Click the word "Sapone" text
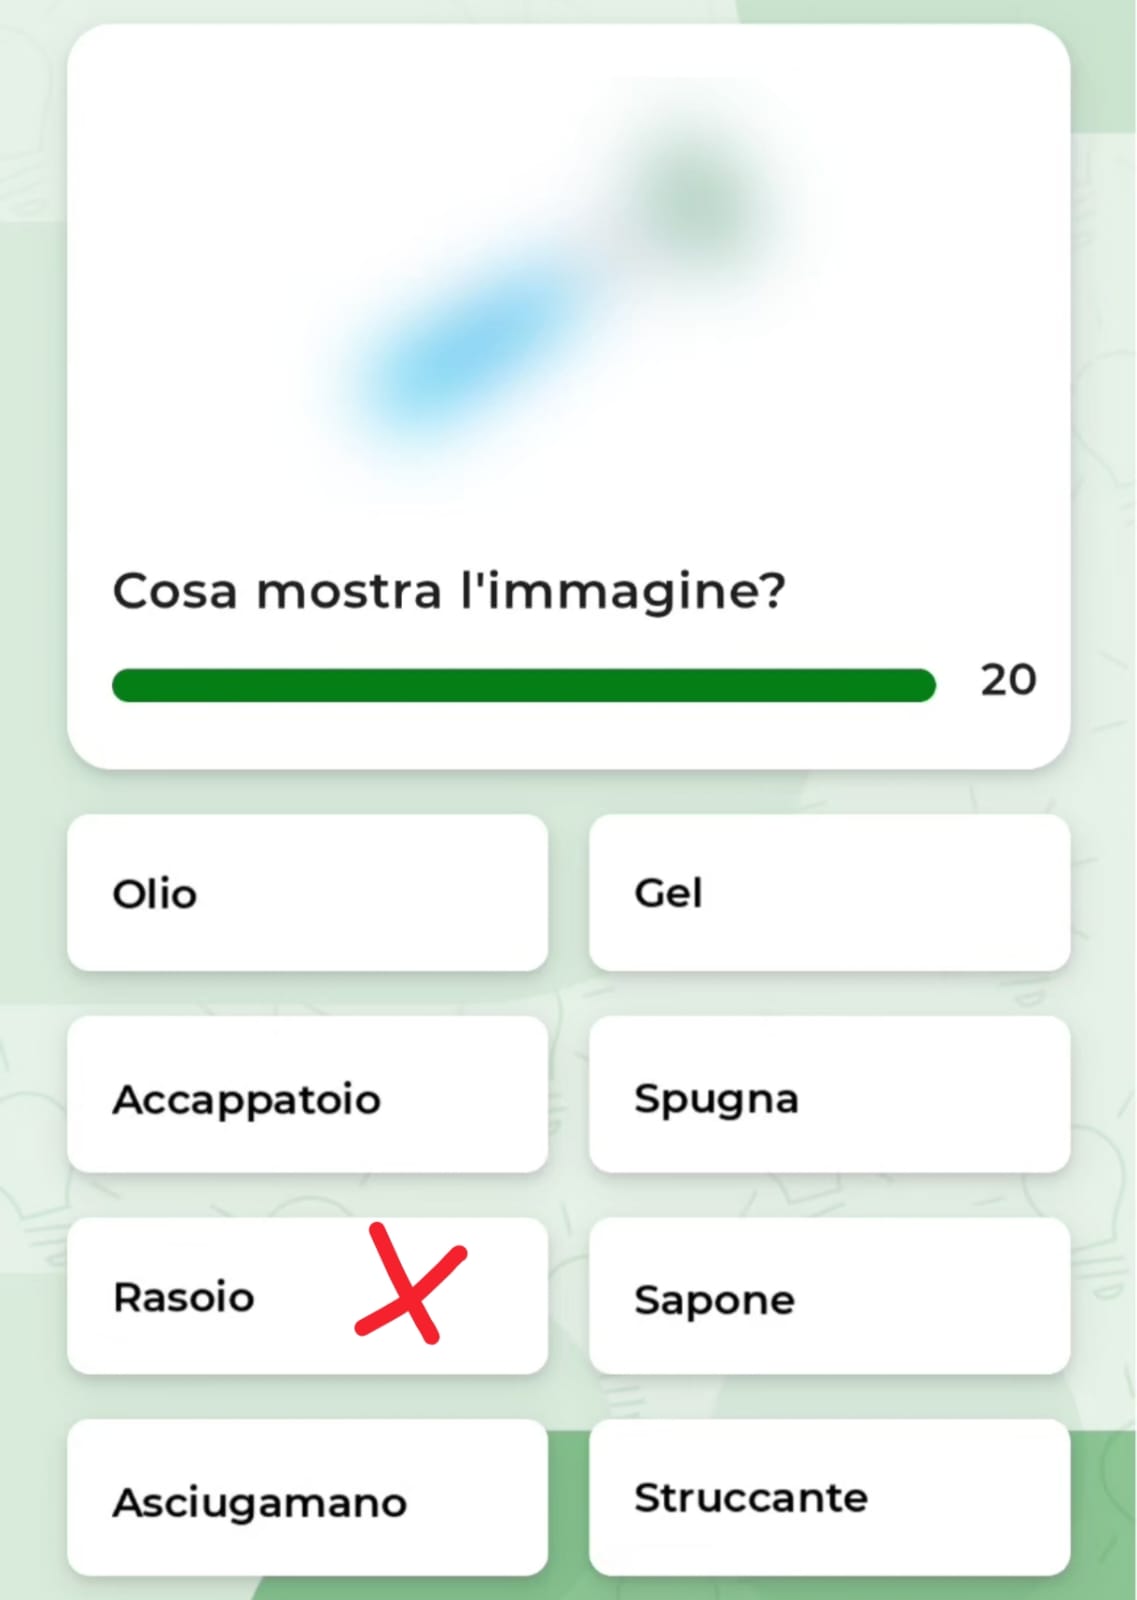The image size is (1137, 1600). [x=714, y=1300]
